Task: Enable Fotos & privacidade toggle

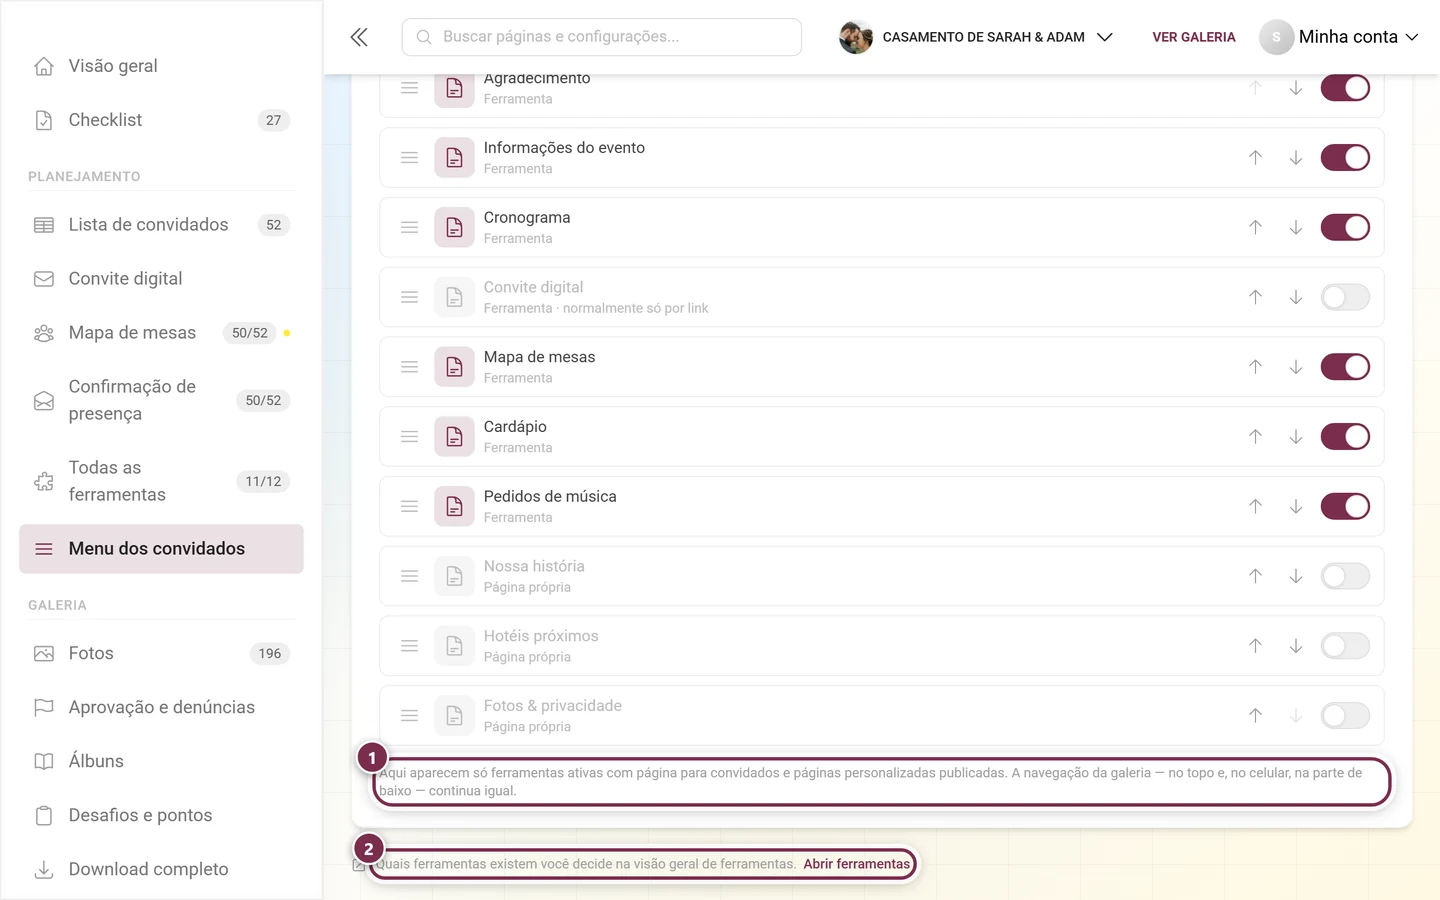Action: point(1345,716)
